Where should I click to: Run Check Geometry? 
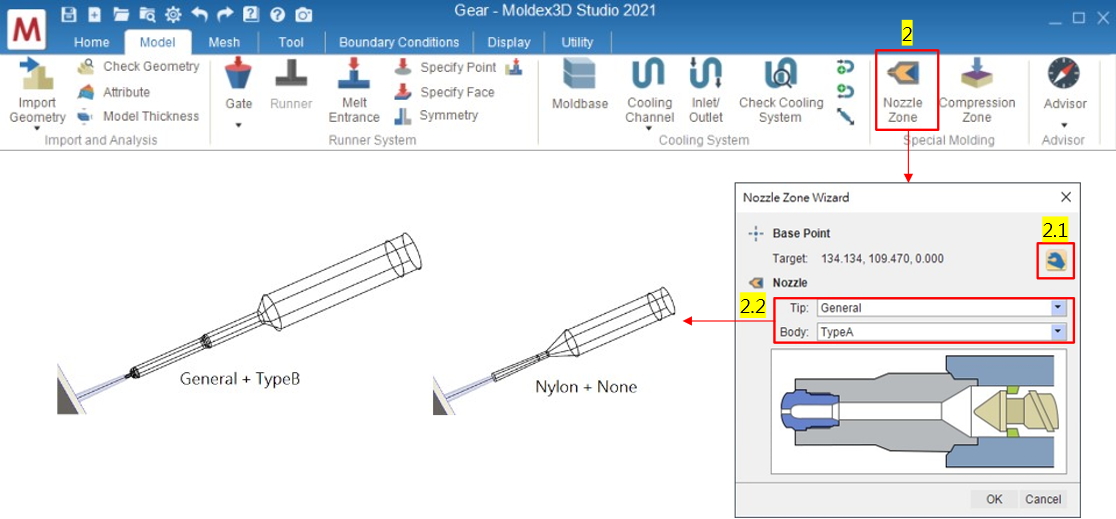tap(139, 66)
